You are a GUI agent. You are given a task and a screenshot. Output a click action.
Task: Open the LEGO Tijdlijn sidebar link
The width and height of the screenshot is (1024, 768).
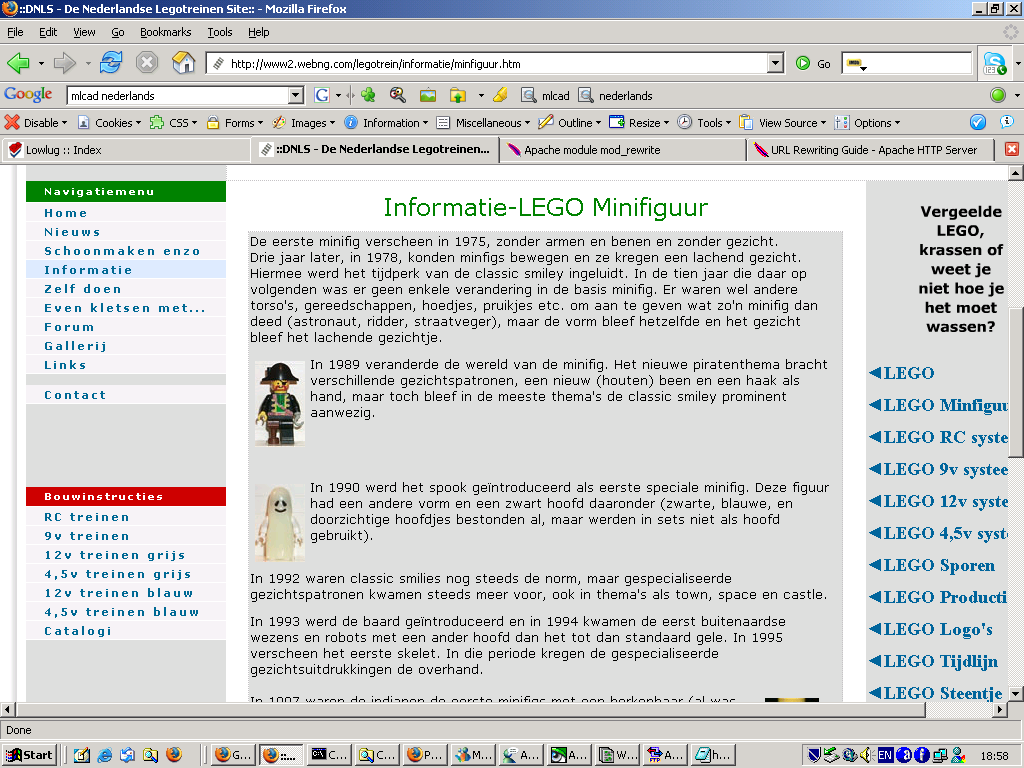[x=934, y=662]
